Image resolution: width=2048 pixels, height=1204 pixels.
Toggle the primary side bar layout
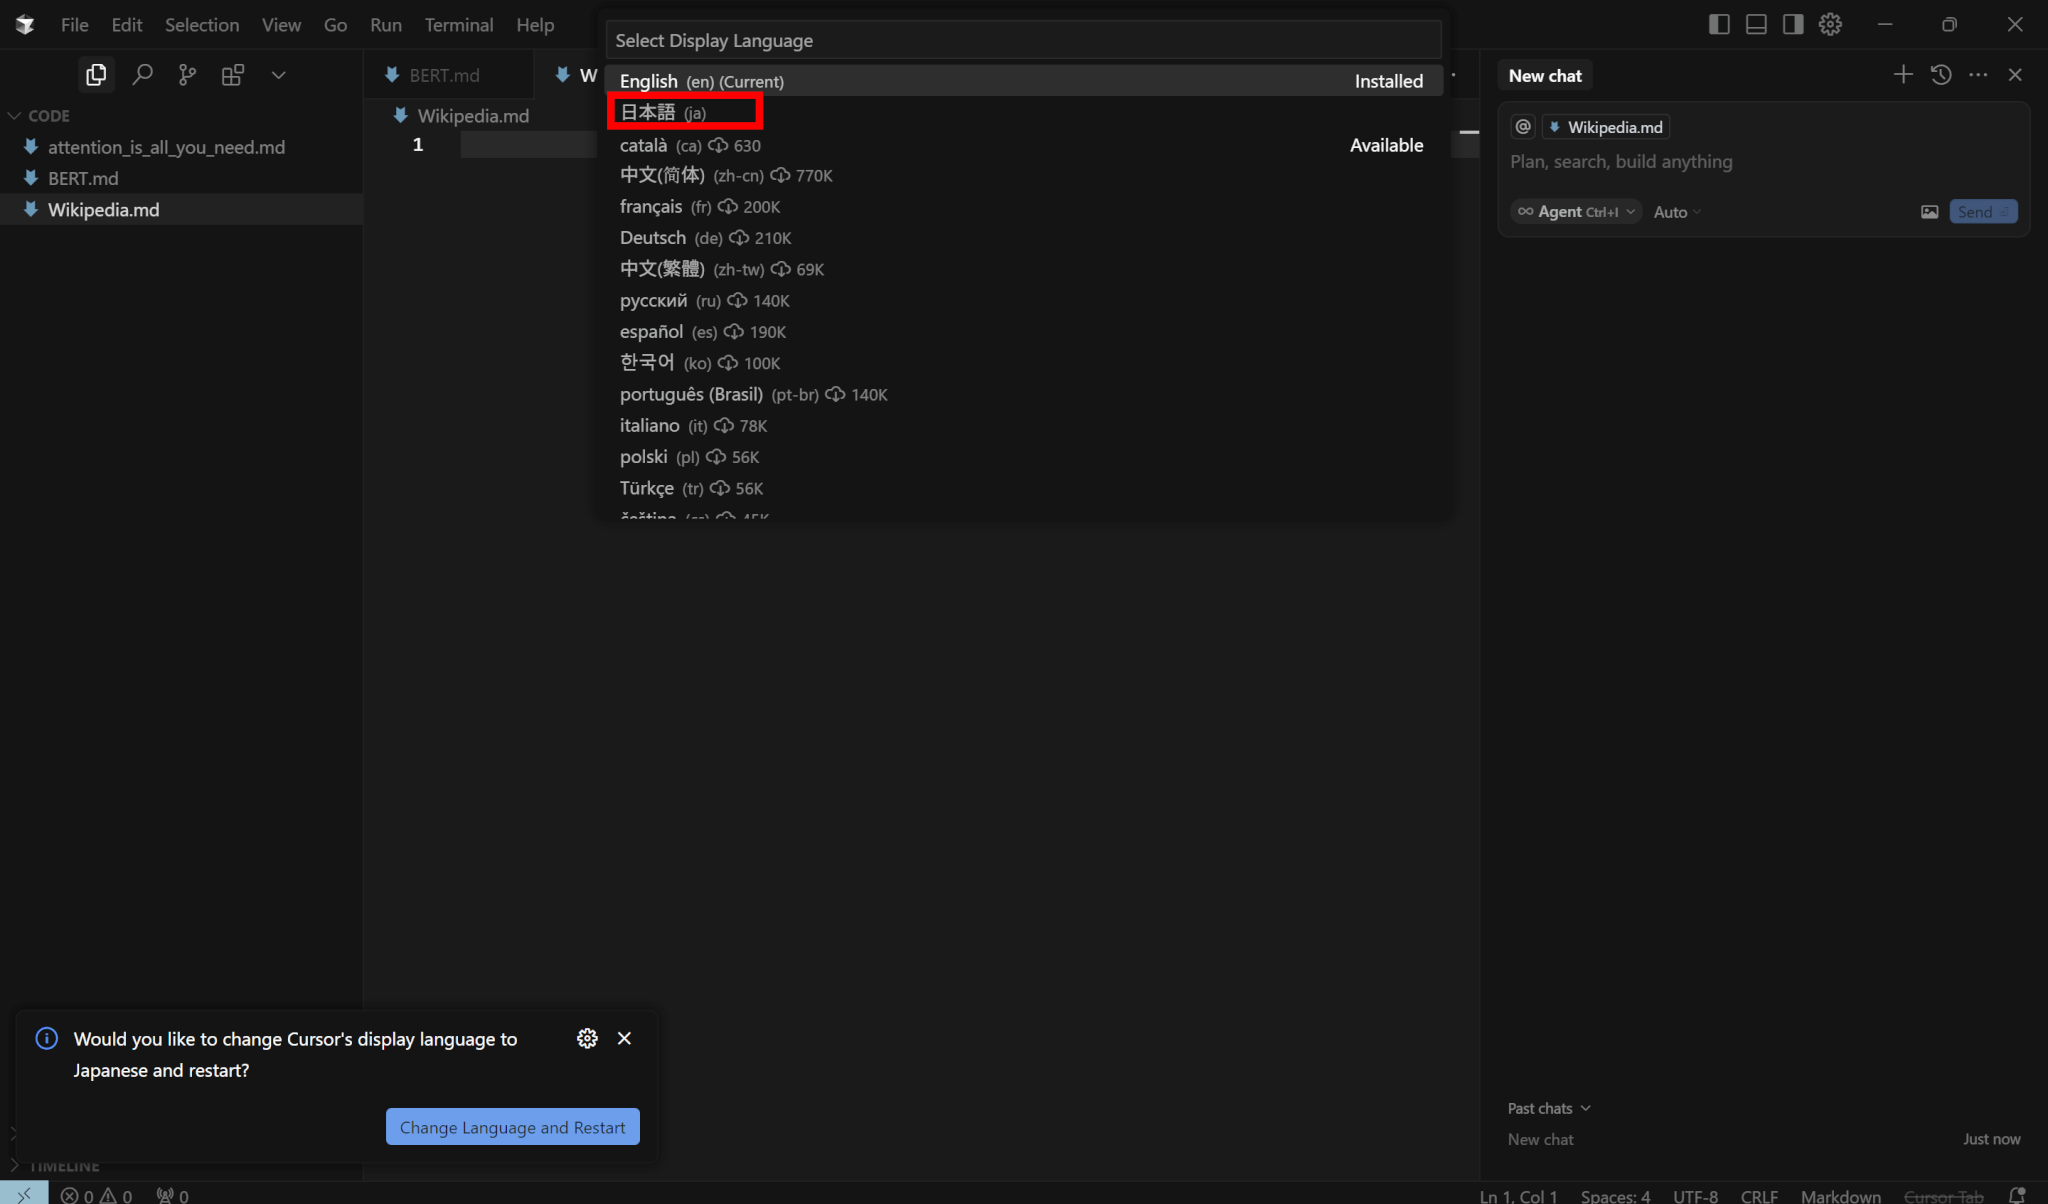click(1719, 25)
